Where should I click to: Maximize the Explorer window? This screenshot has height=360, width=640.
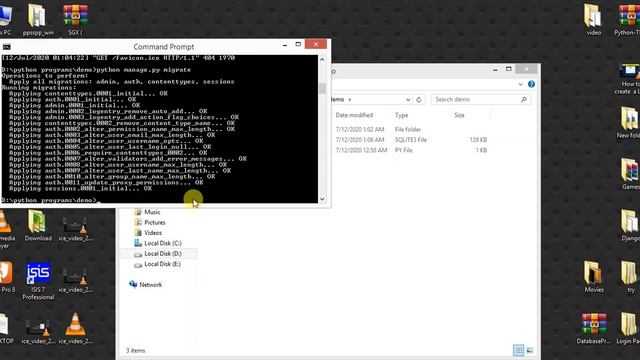pos(509,69)
